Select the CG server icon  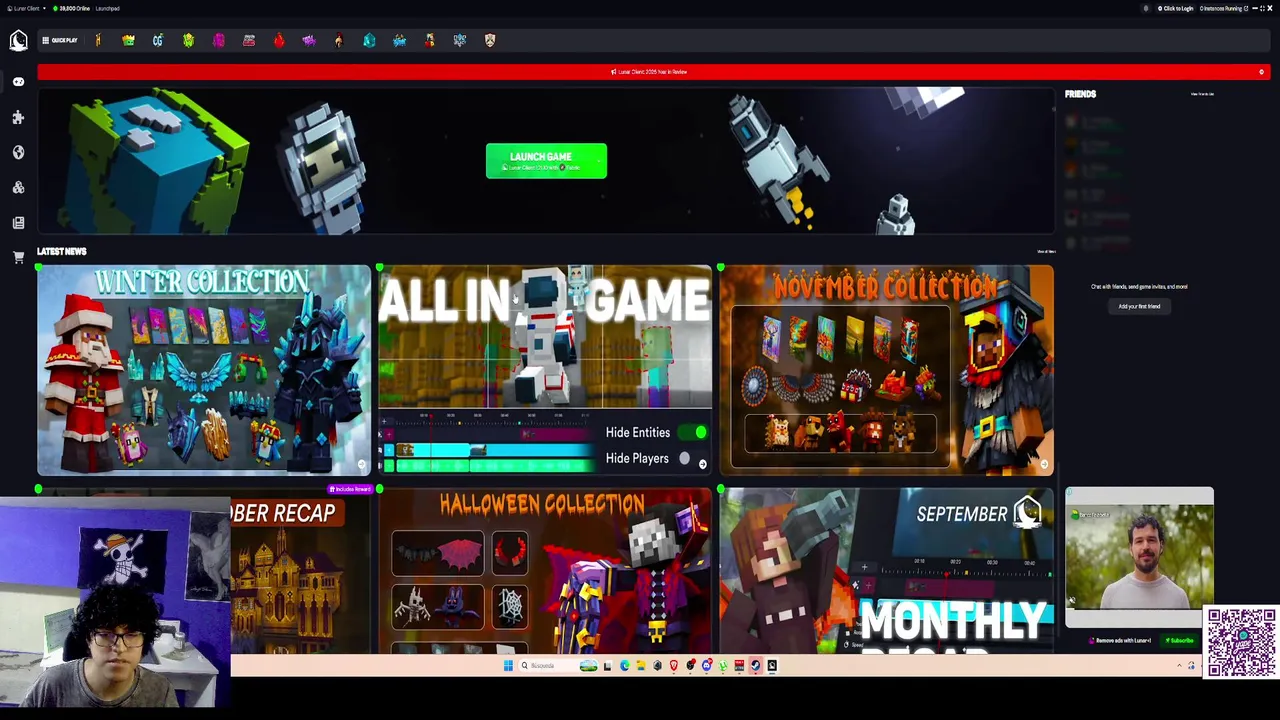(158, 40)
